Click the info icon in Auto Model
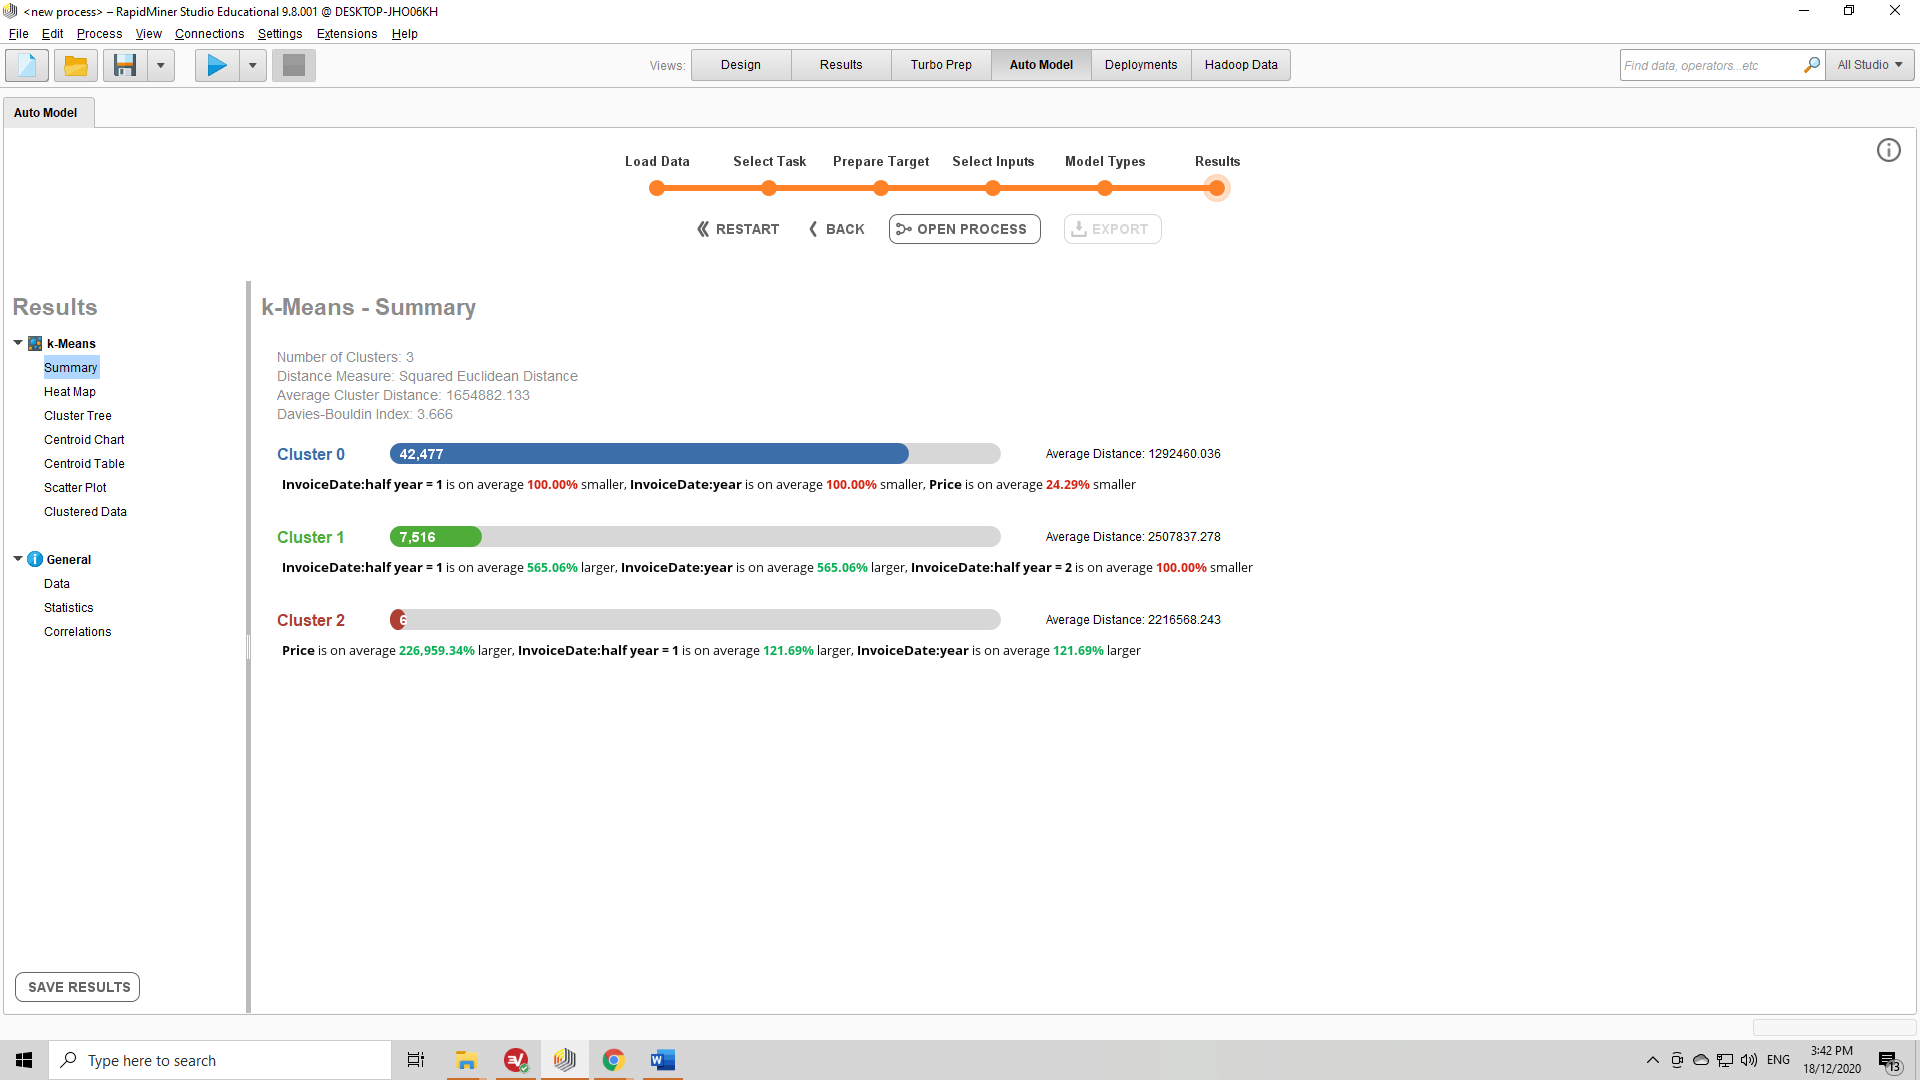The image size is (1920, 1080). click(1888, 150)
